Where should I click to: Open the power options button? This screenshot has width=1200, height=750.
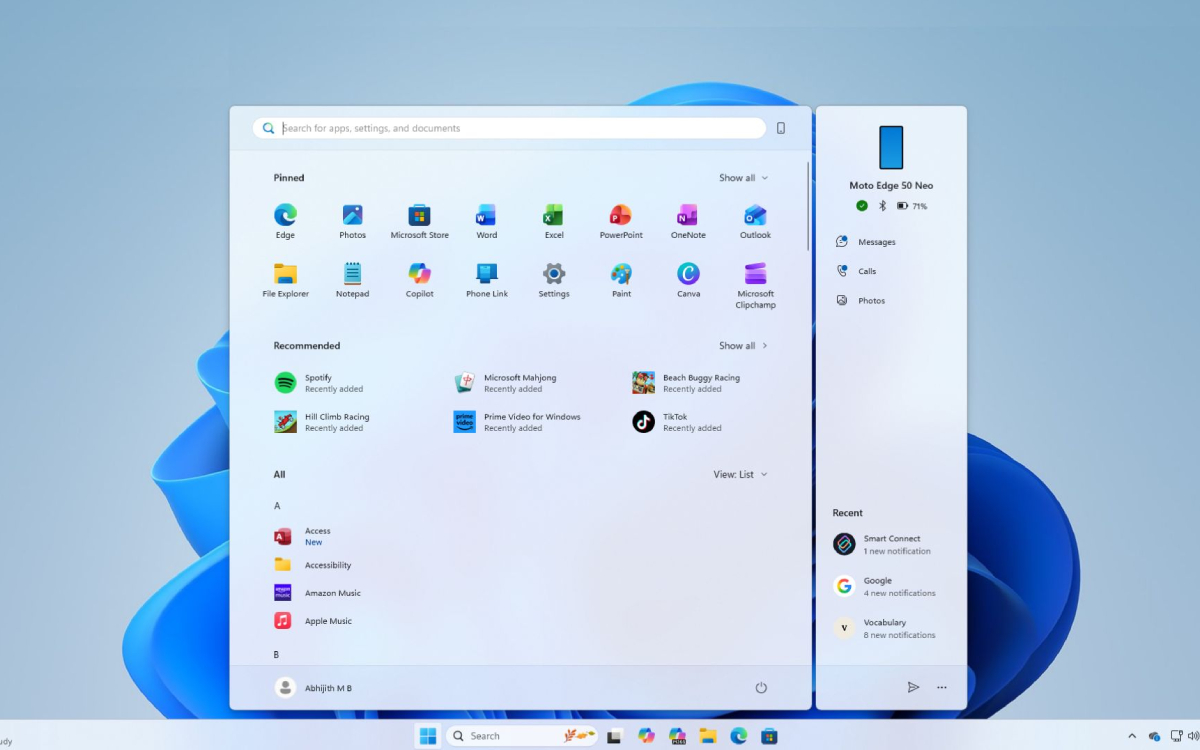pyautogui.click(x=761, y=687)
